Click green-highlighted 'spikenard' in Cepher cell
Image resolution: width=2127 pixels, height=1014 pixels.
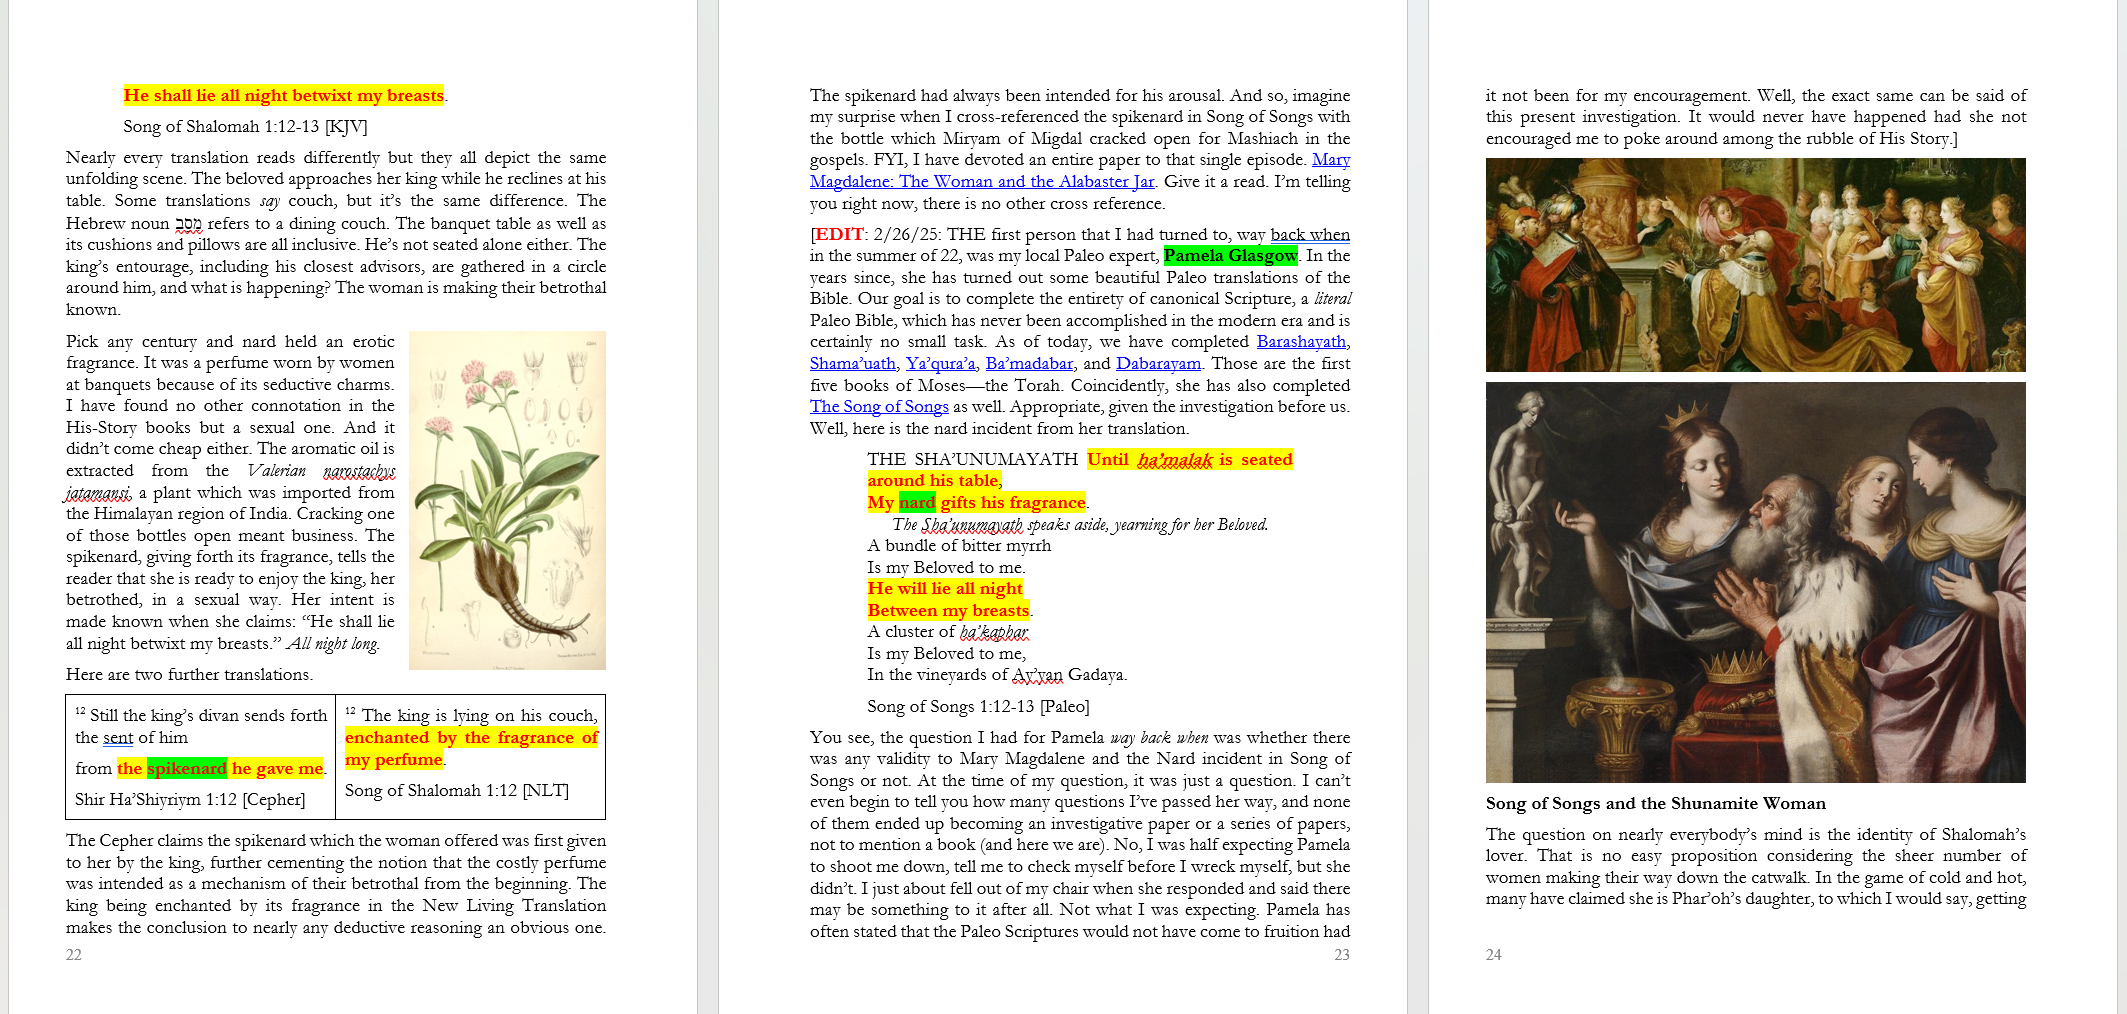[187, 769]
